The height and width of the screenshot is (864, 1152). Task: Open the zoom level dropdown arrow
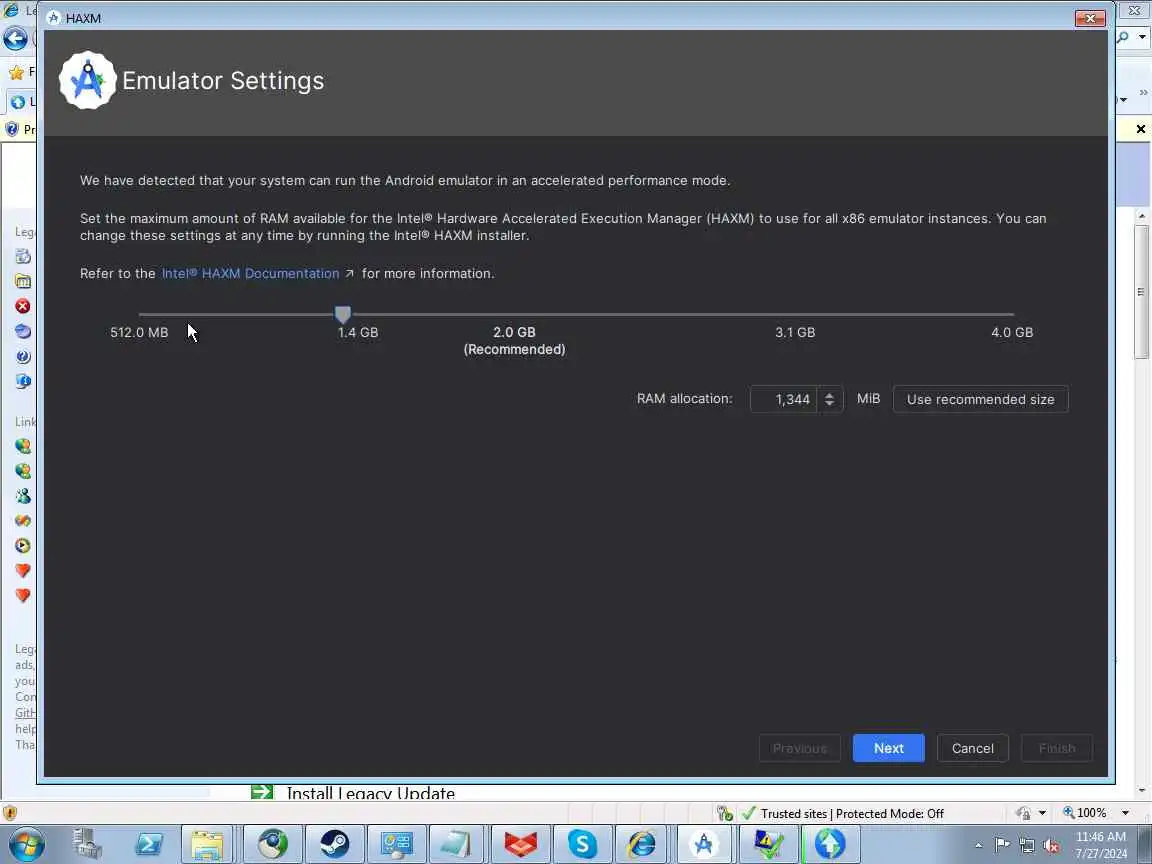coord(1125,813)
